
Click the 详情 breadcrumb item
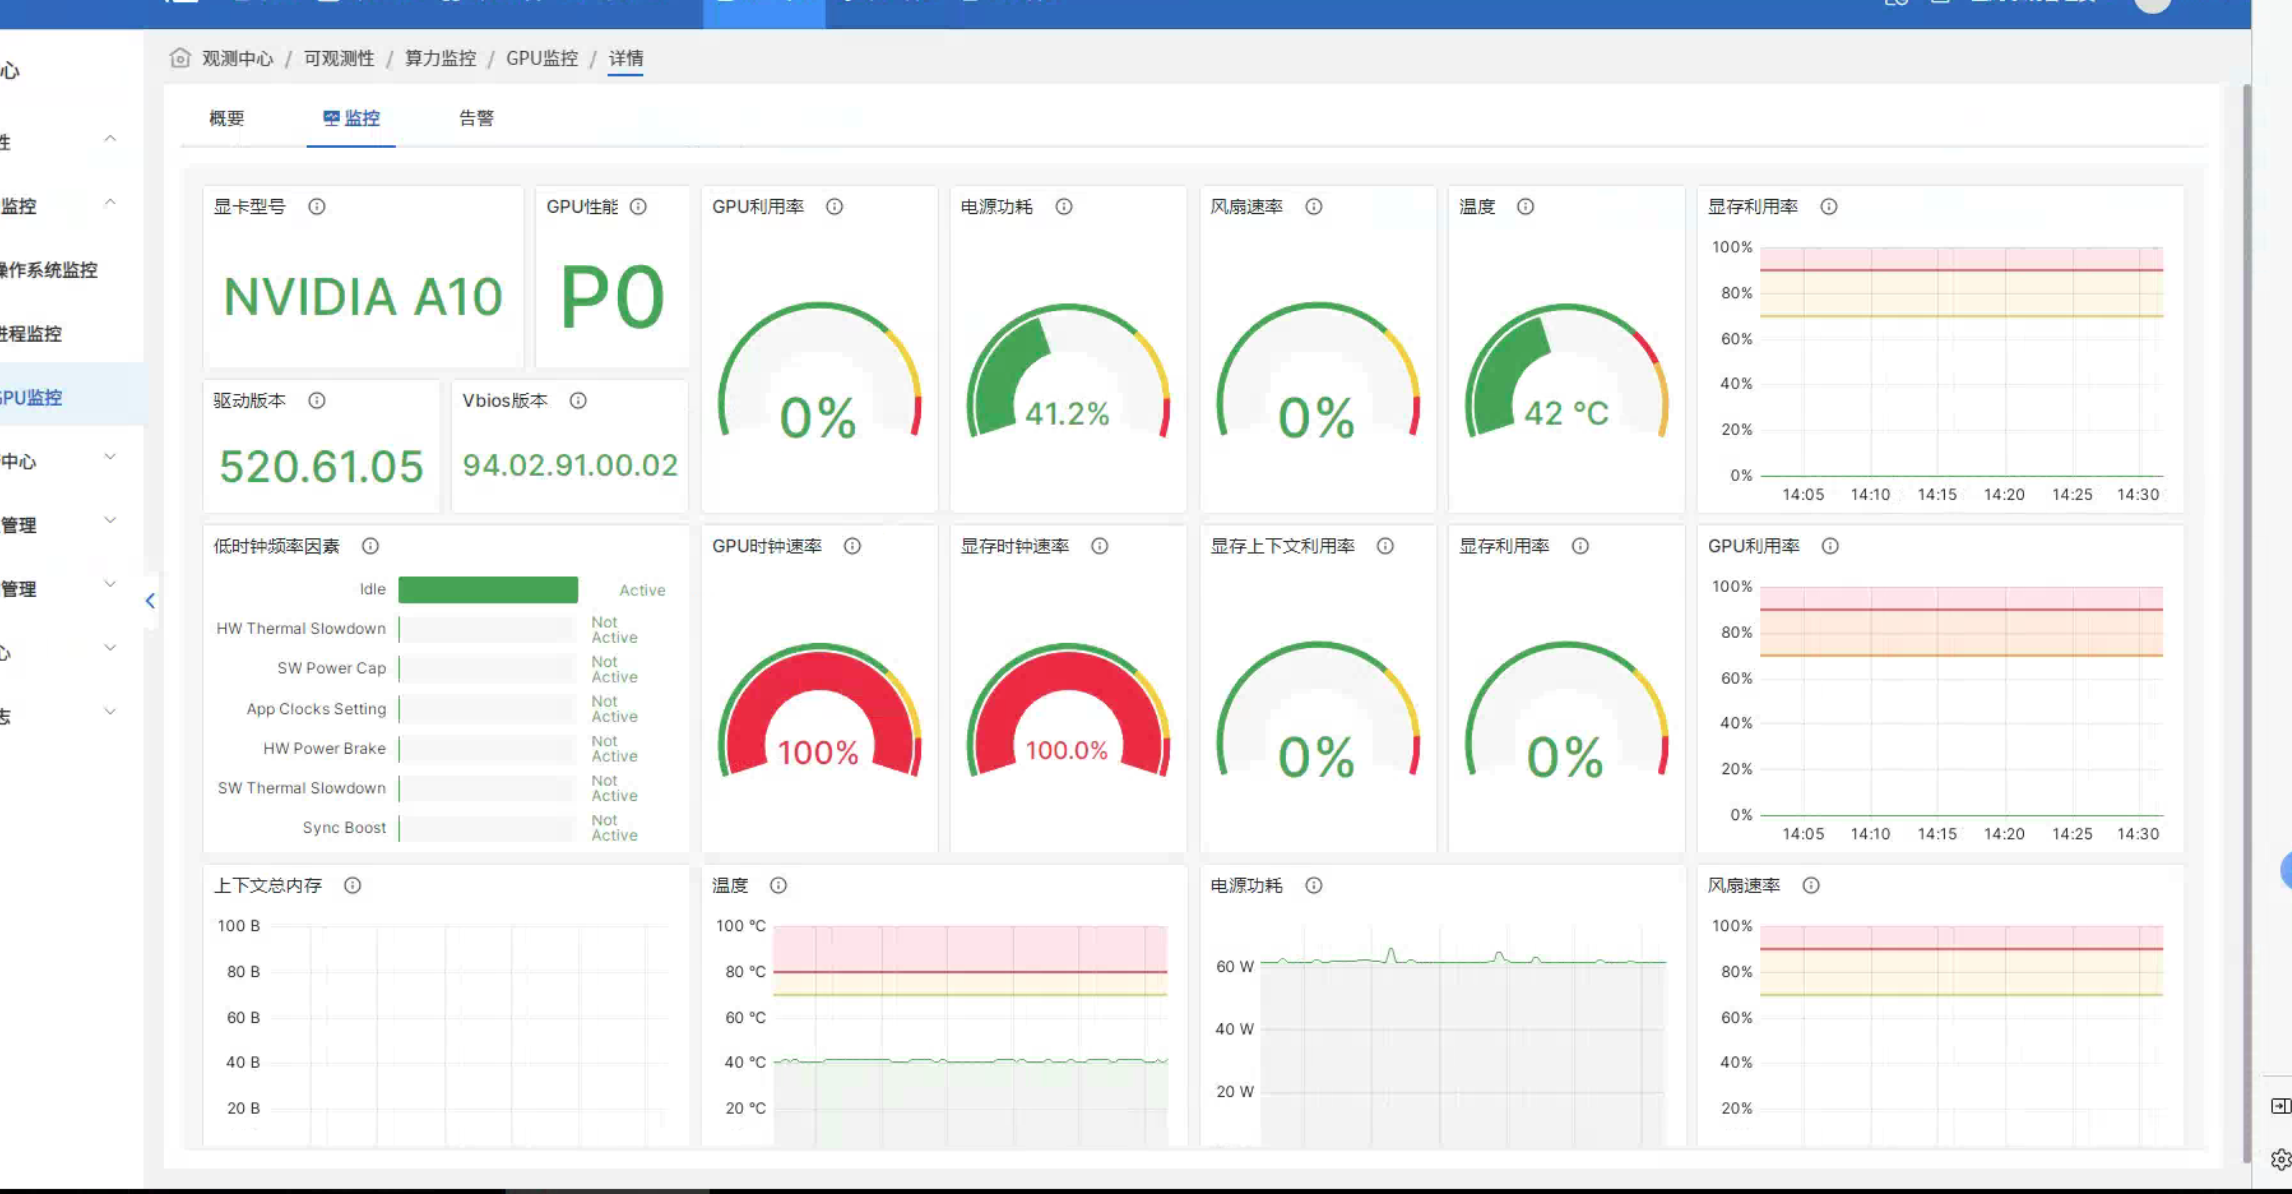(626, 58)
